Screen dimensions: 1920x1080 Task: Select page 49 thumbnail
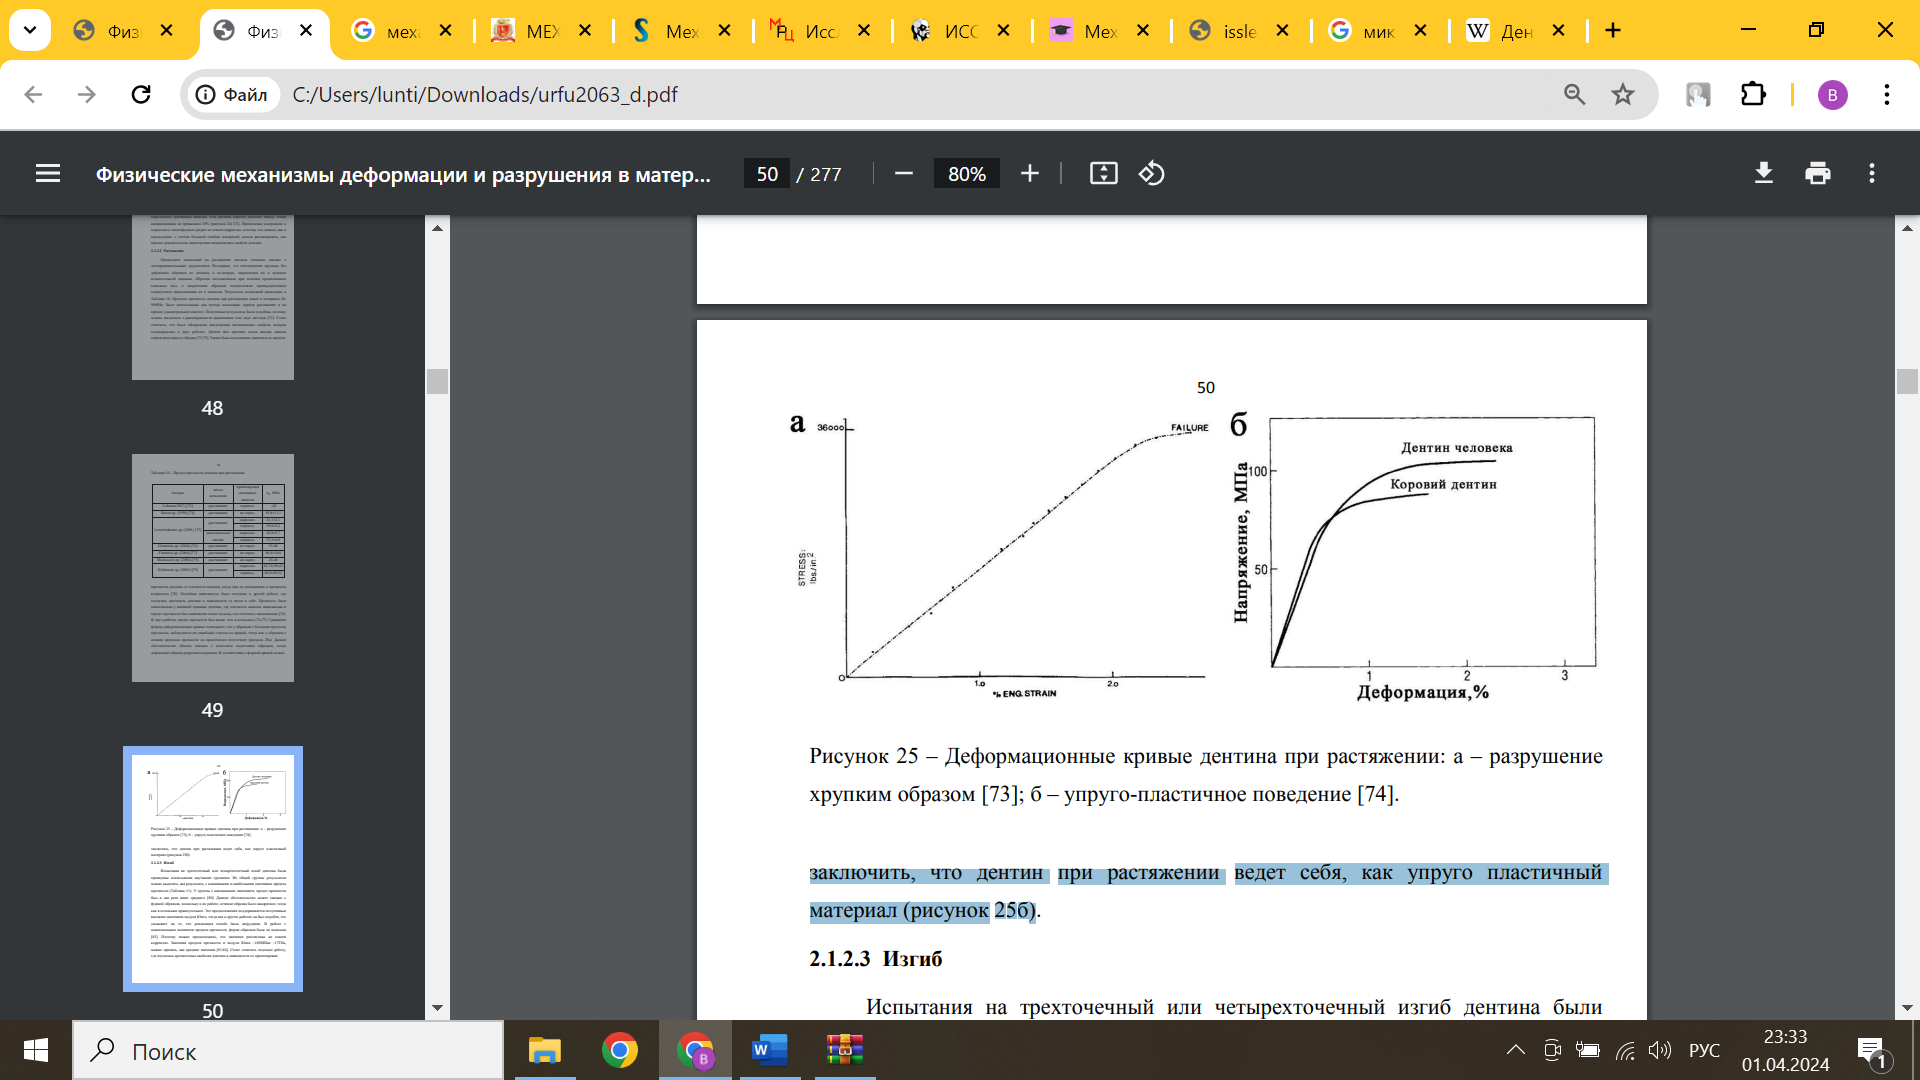tap(213, 568)
